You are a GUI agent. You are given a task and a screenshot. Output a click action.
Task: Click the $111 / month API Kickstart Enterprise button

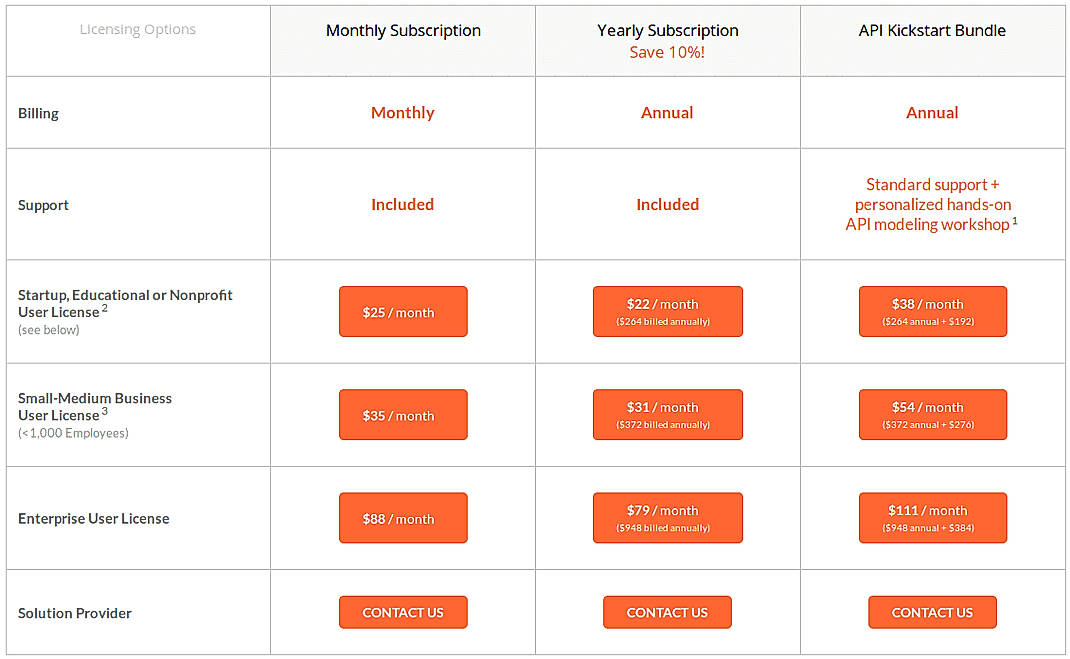(932, 517)
